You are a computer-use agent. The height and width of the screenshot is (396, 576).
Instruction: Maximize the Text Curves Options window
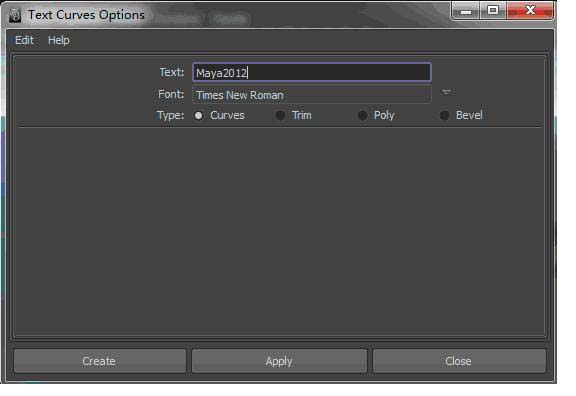point(493,10)
